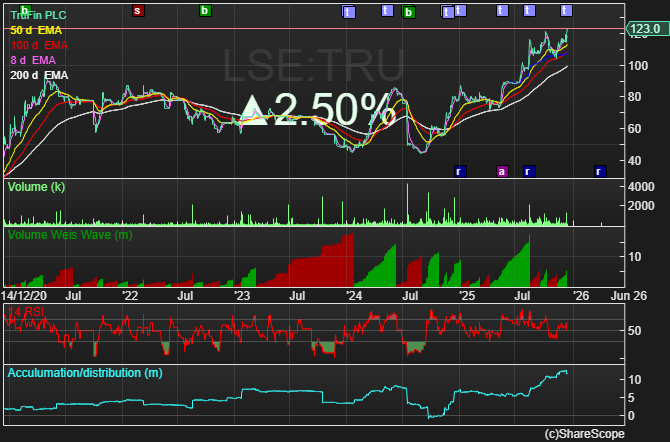Click the last 't' marker before 2026

tap(566, 11)
